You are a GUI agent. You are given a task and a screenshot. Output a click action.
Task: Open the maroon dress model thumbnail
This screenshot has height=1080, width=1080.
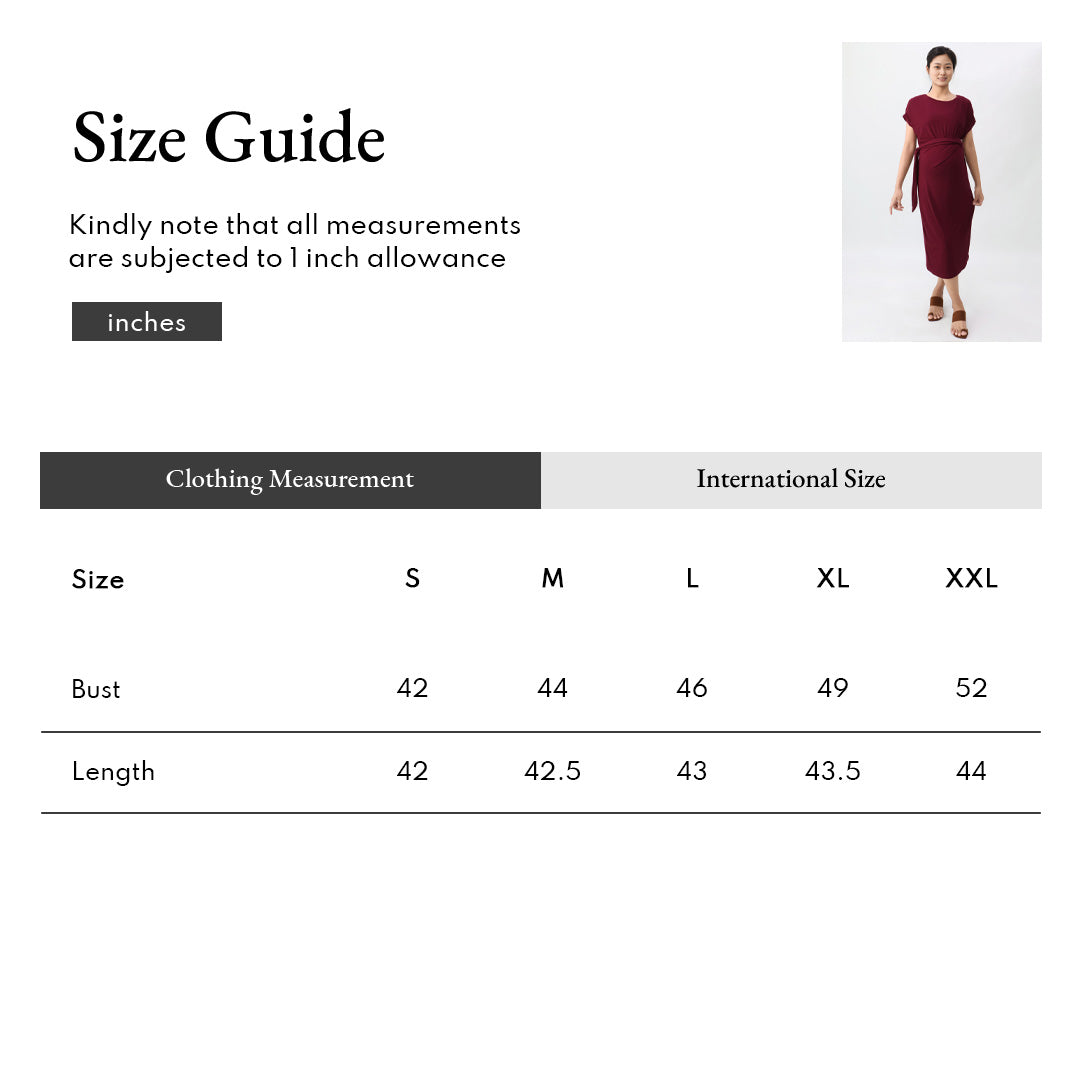pyautogui.click(x=941, y=192)
